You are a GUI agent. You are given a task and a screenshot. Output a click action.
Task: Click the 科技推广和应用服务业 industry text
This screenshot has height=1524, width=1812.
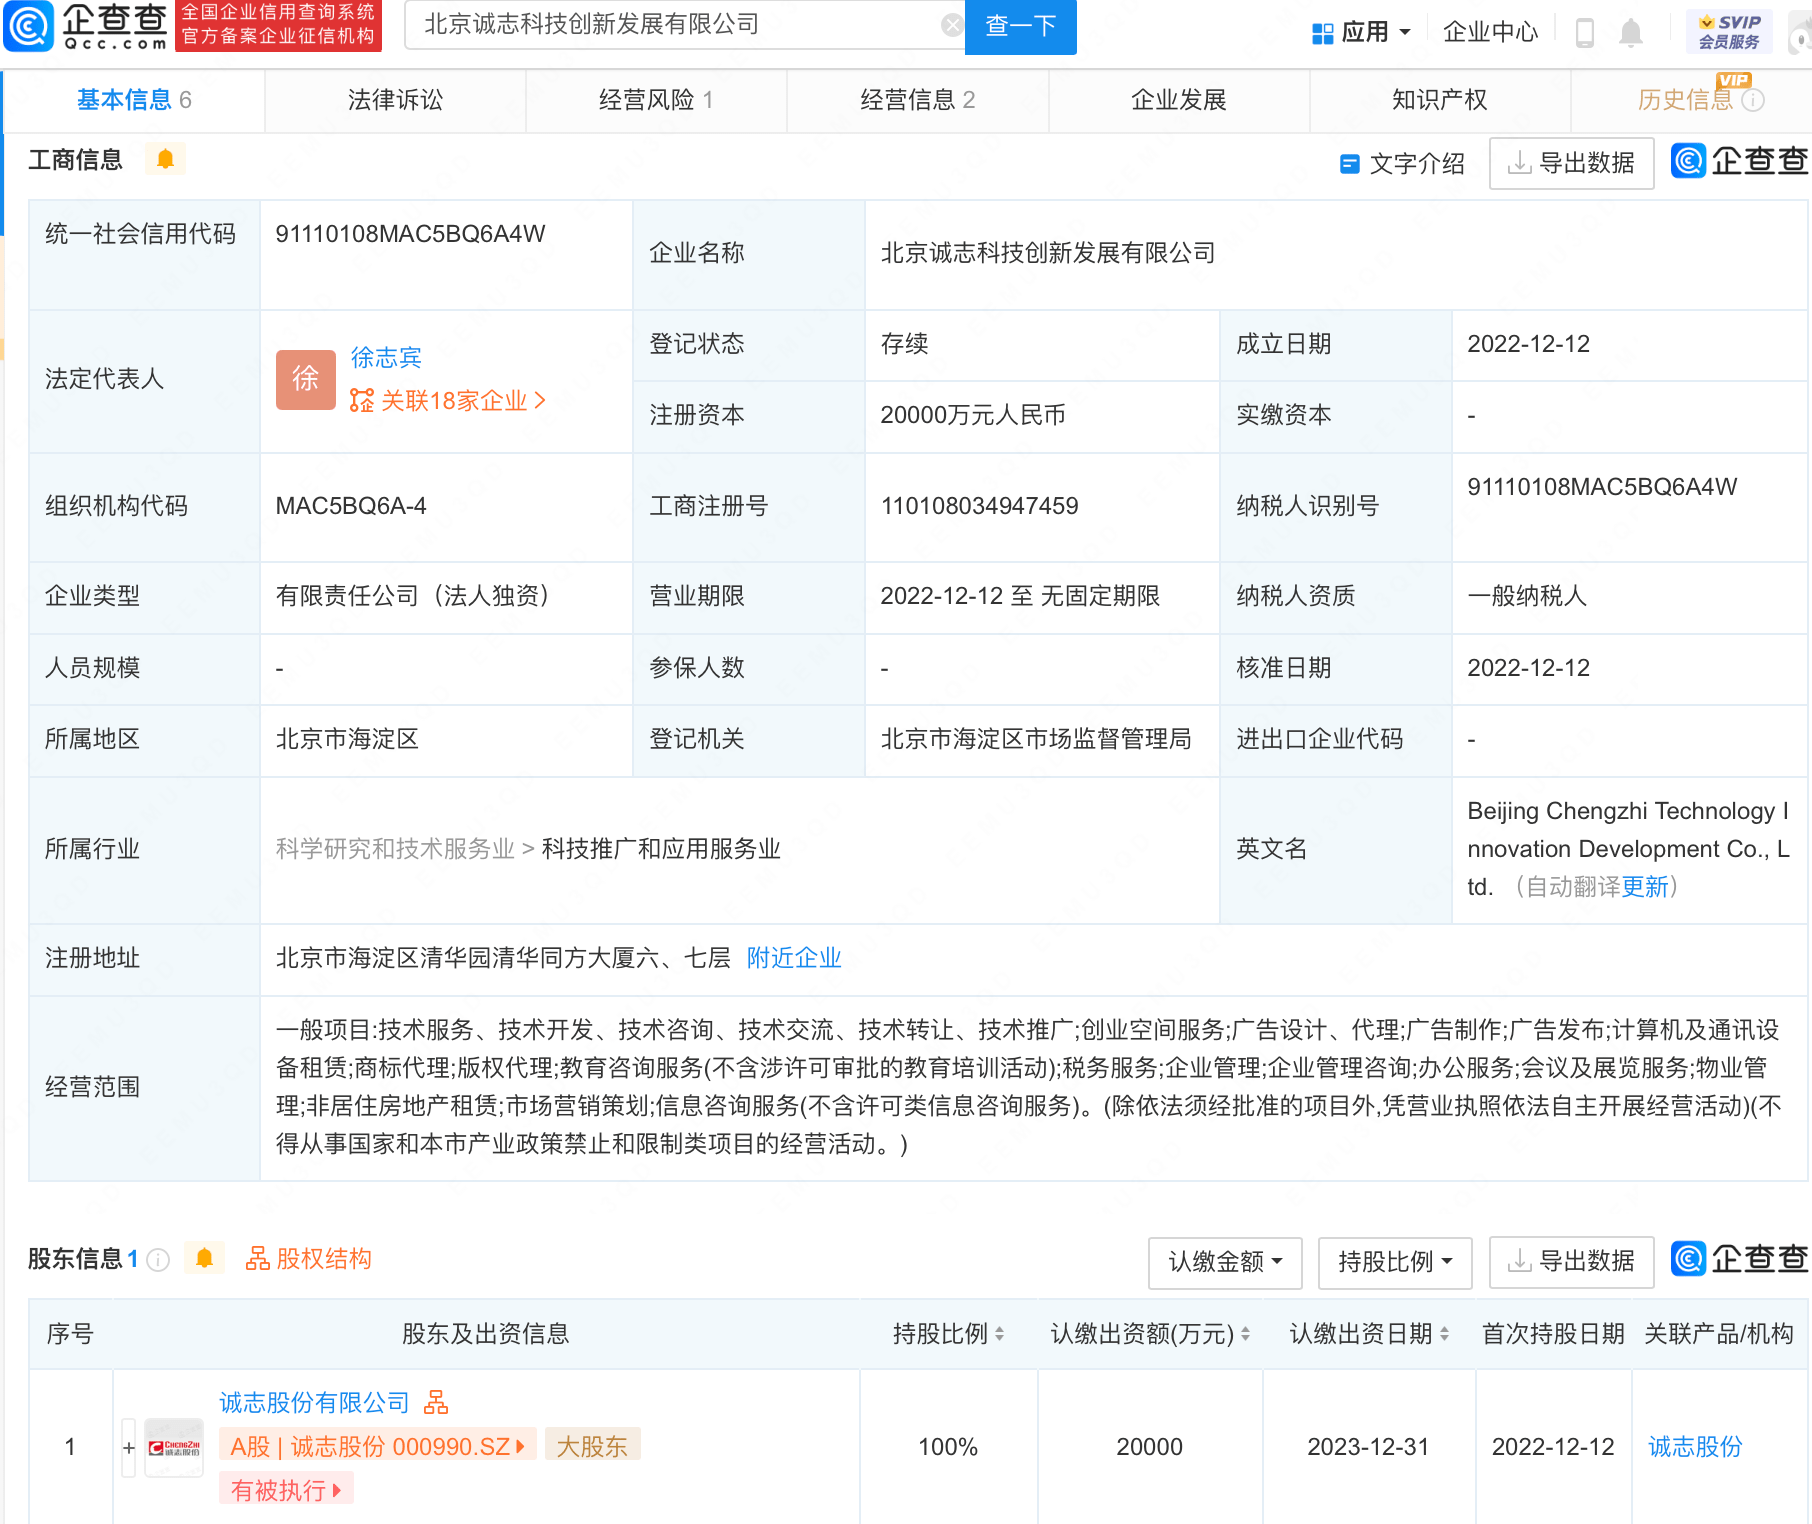pos(661,849)
